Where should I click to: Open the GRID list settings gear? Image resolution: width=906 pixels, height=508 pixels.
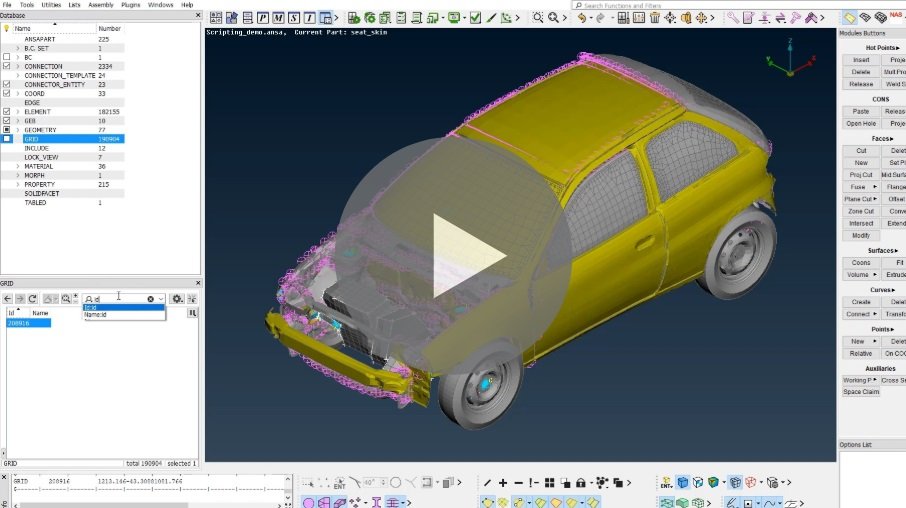(177, 299)
